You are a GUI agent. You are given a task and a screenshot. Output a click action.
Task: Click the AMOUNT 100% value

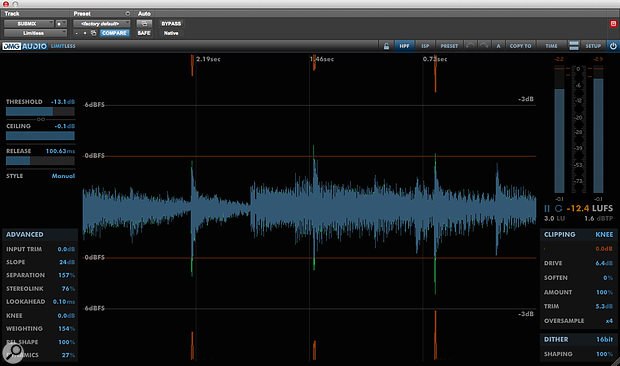point(605,292)
